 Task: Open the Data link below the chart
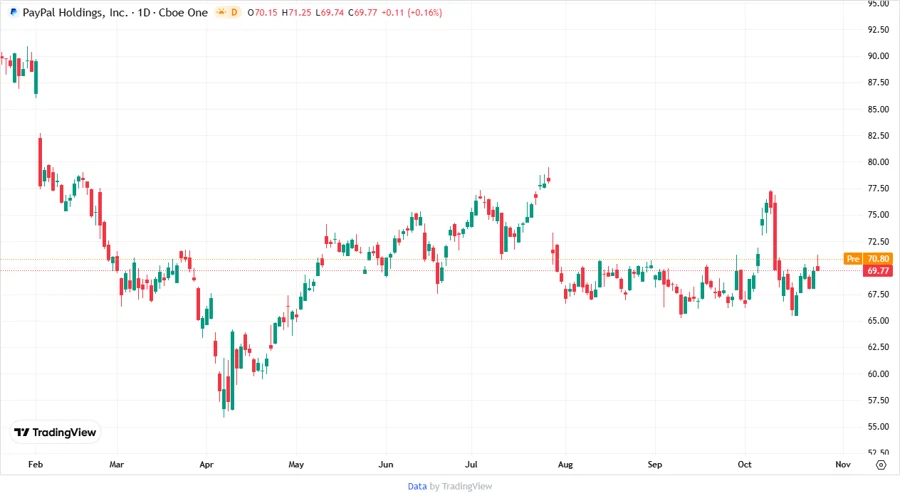click(417, 486)
